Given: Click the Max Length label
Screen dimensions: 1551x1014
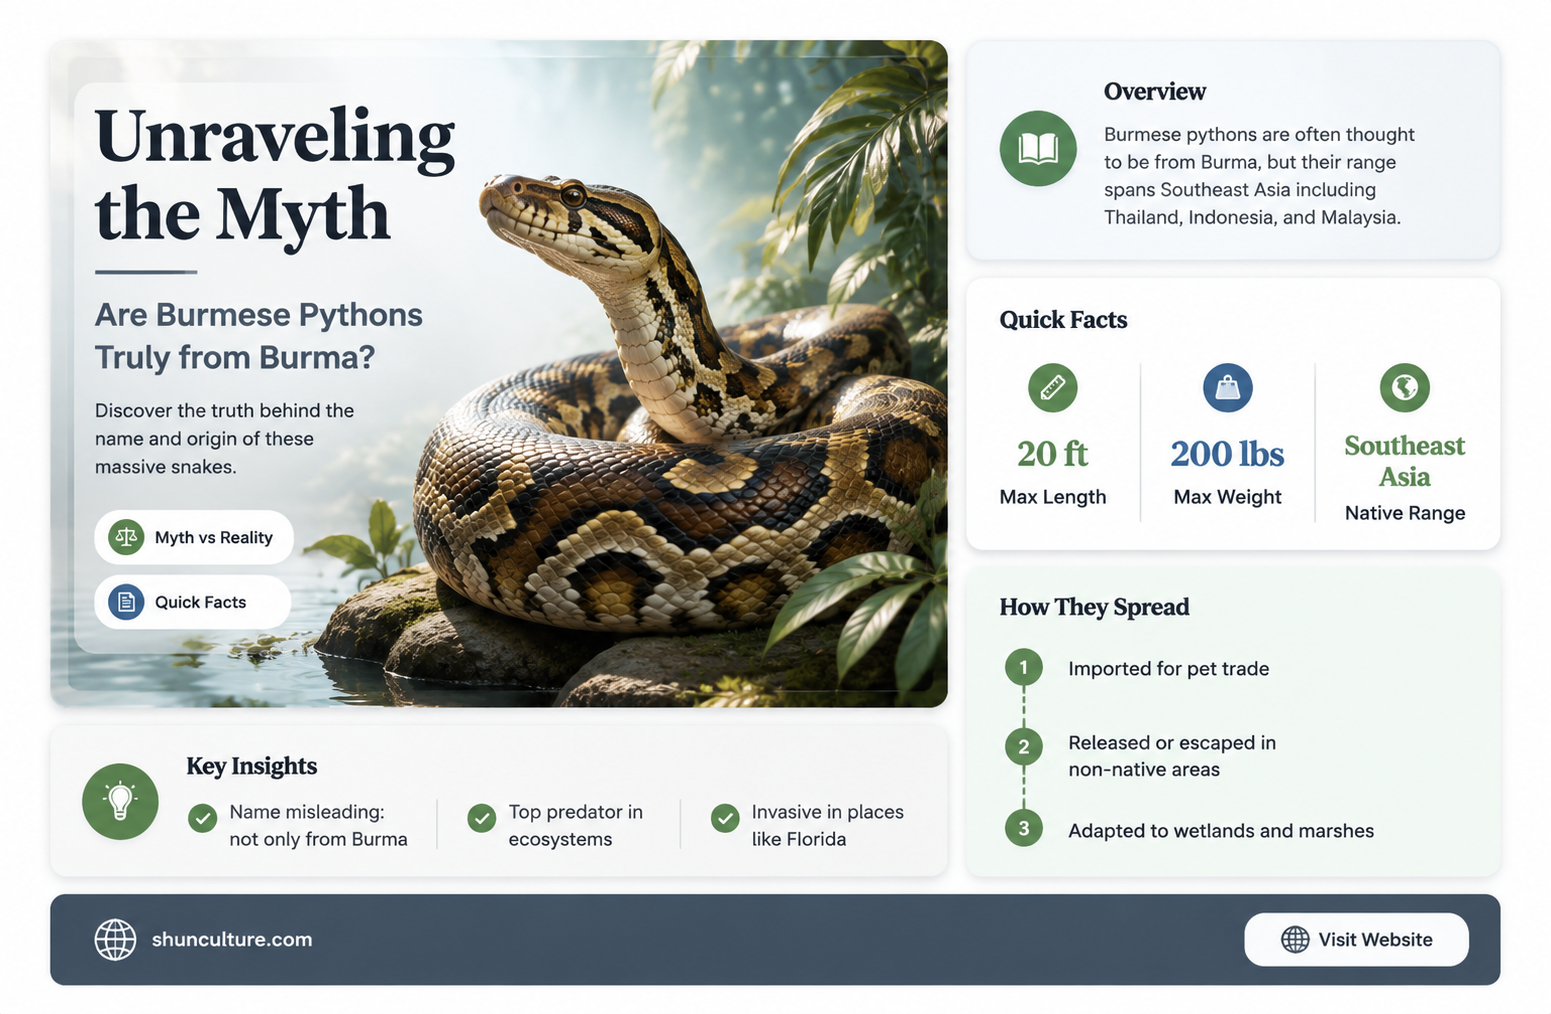Looking at the screenshot, I should (x=1053, y=497).
